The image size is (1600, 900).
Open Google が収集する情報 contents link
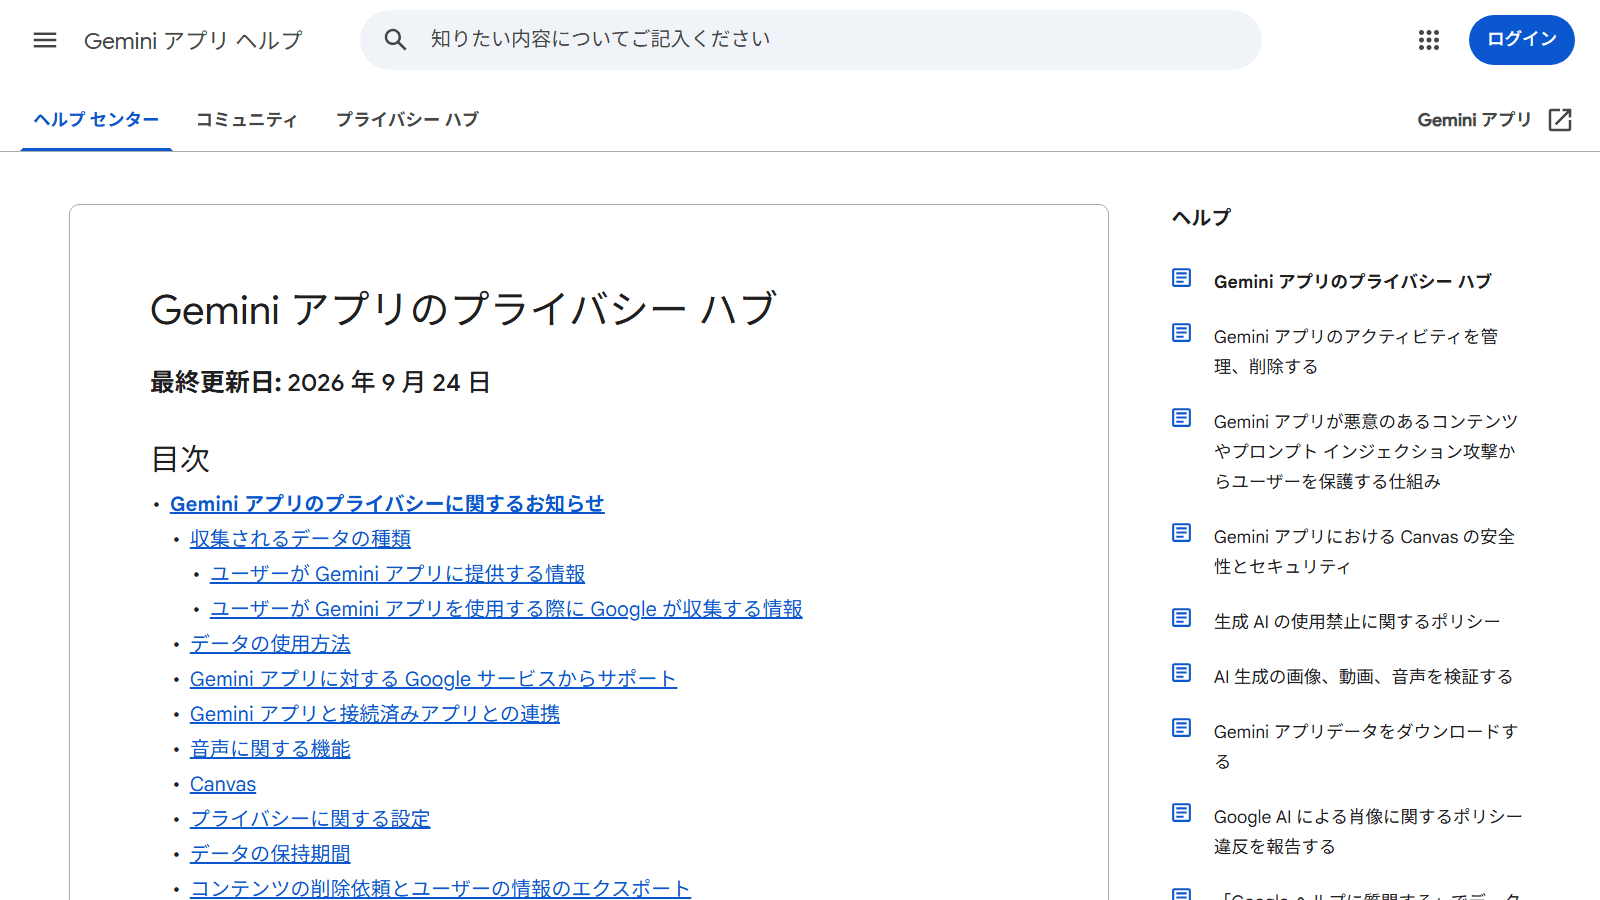pyautogui.click(x=506, y=609)
